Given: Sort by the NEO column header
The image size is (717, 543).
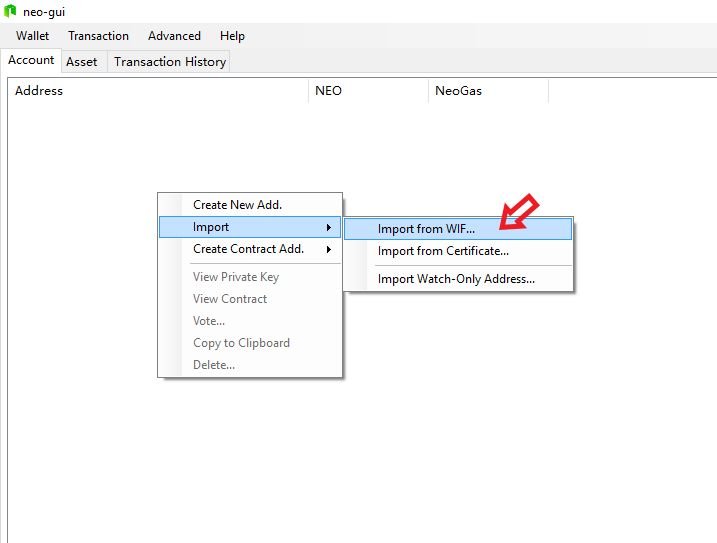Looking at the screenshot, I should [x=368, y=91].
